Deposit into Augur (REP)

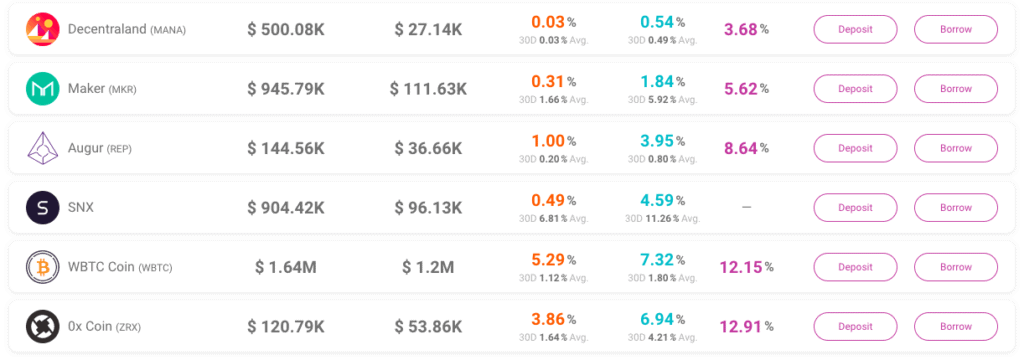point(856,148)
